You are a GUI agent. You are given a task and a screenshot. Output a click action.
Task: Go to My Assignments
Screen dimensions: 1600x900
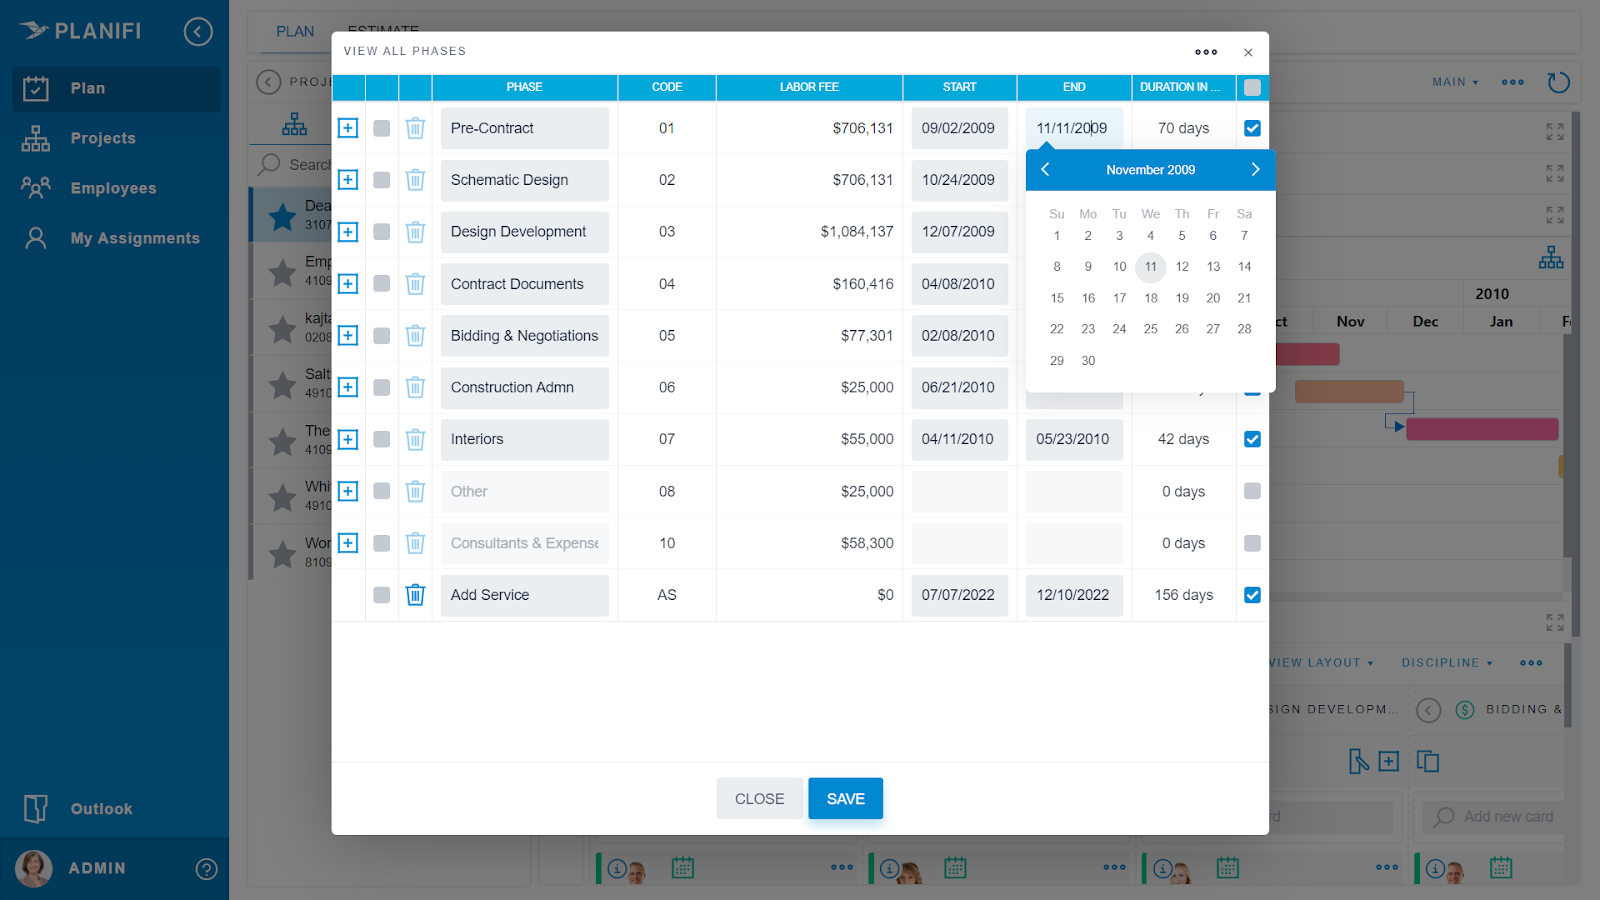pos(133,237)
